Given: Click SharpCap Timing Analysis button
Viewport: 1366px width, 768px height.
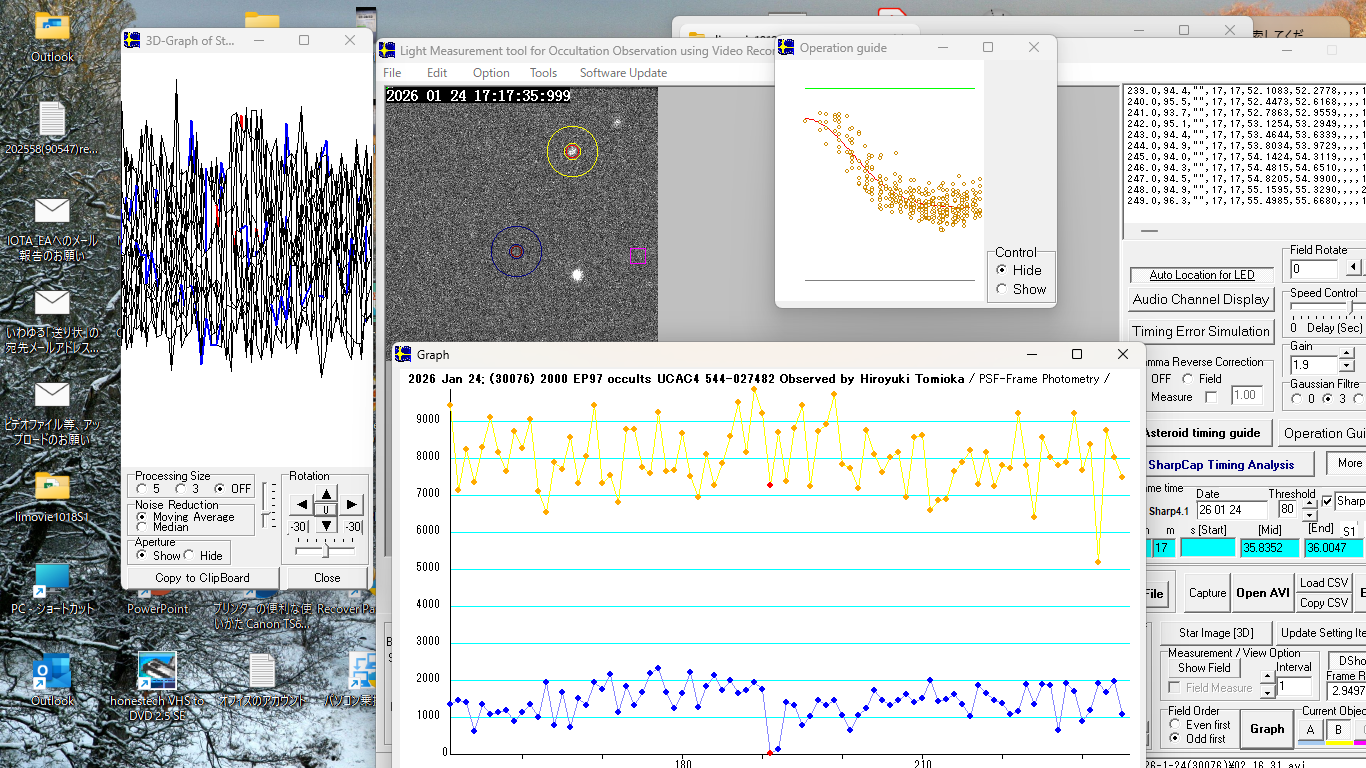Looking at the screenshot, I should pos(1220,465).
